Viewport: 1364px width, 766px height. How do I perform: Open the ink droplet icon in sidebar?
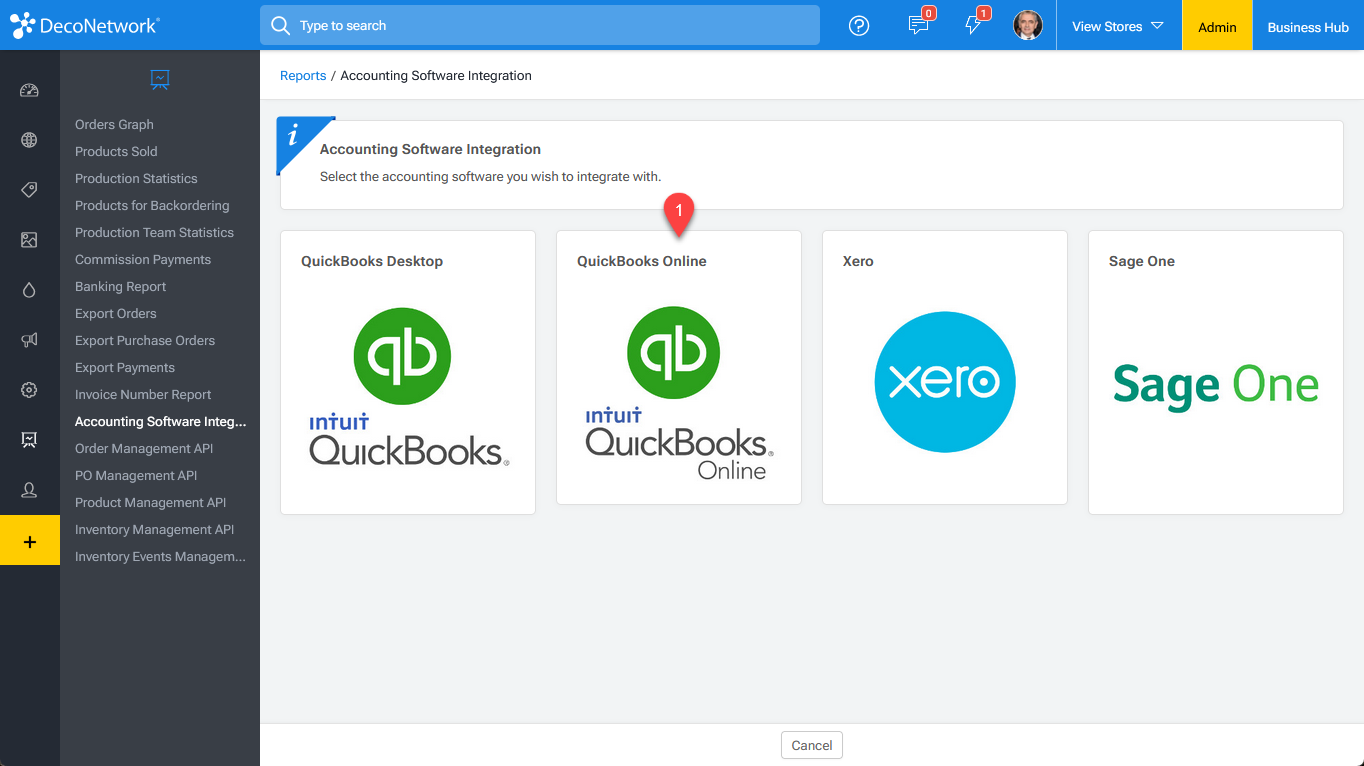tap(29, 290)
